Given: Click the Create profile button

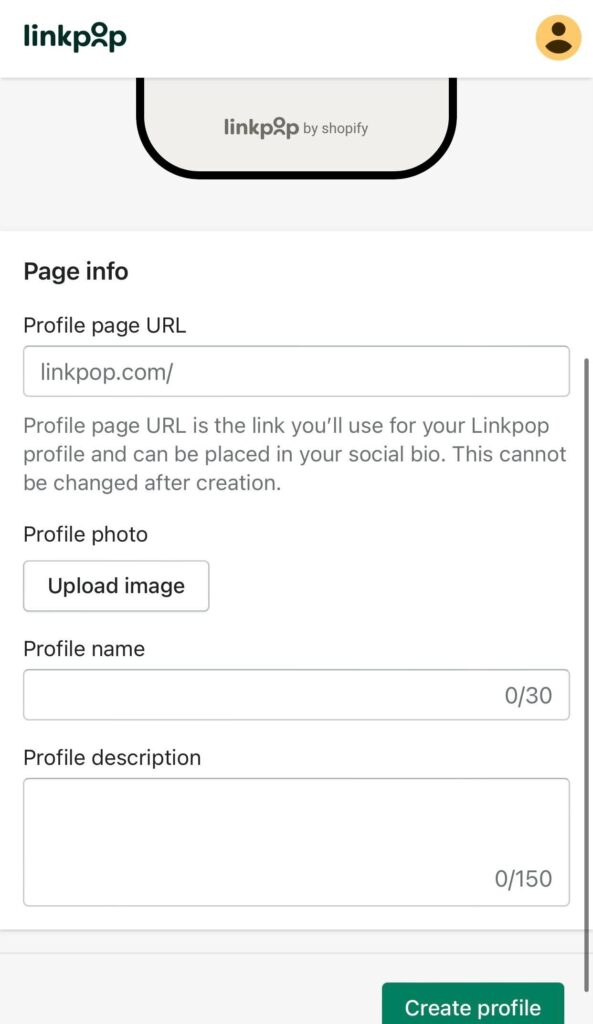Looking at the screenshot, I should [473, 1006].
